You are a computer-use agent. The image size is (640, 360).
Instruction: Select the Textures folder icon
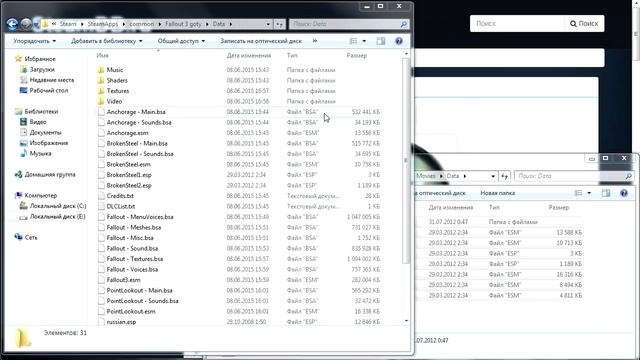tap(101, 91)
